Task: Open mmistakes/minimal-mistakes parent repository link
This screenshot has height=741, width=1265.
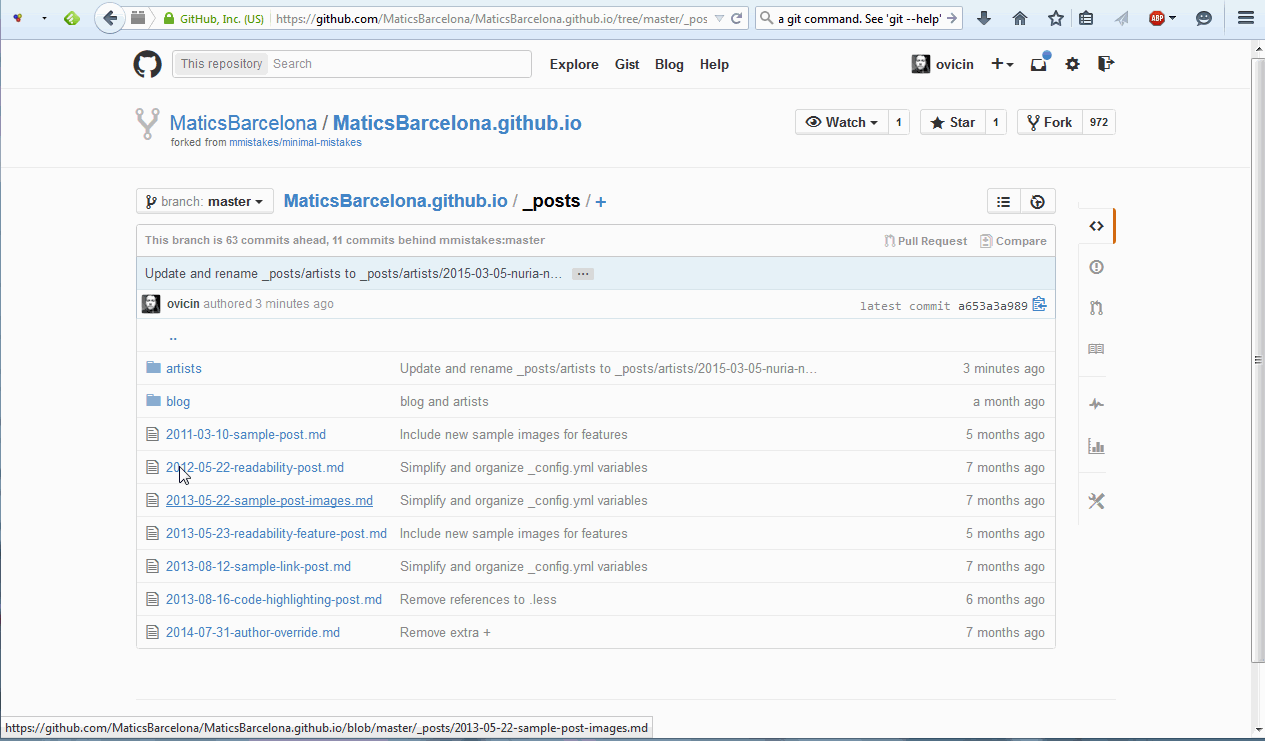Action: [295, 143]
